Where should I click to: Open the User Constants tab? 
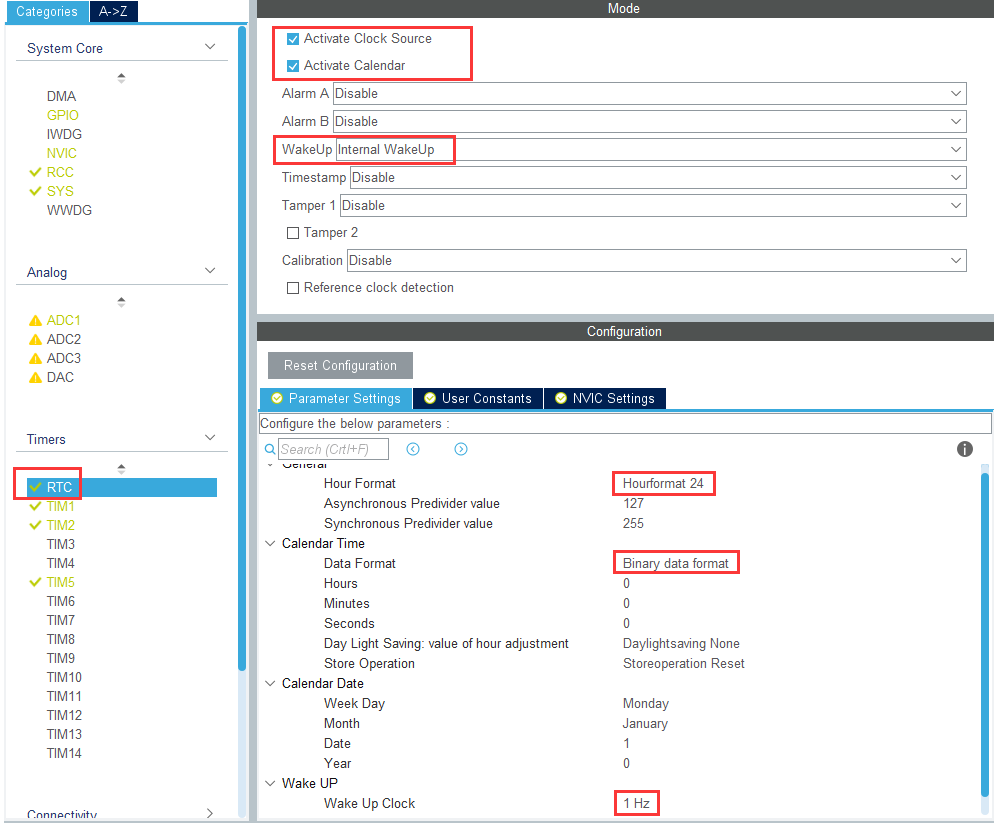click(x=478, y=398)
